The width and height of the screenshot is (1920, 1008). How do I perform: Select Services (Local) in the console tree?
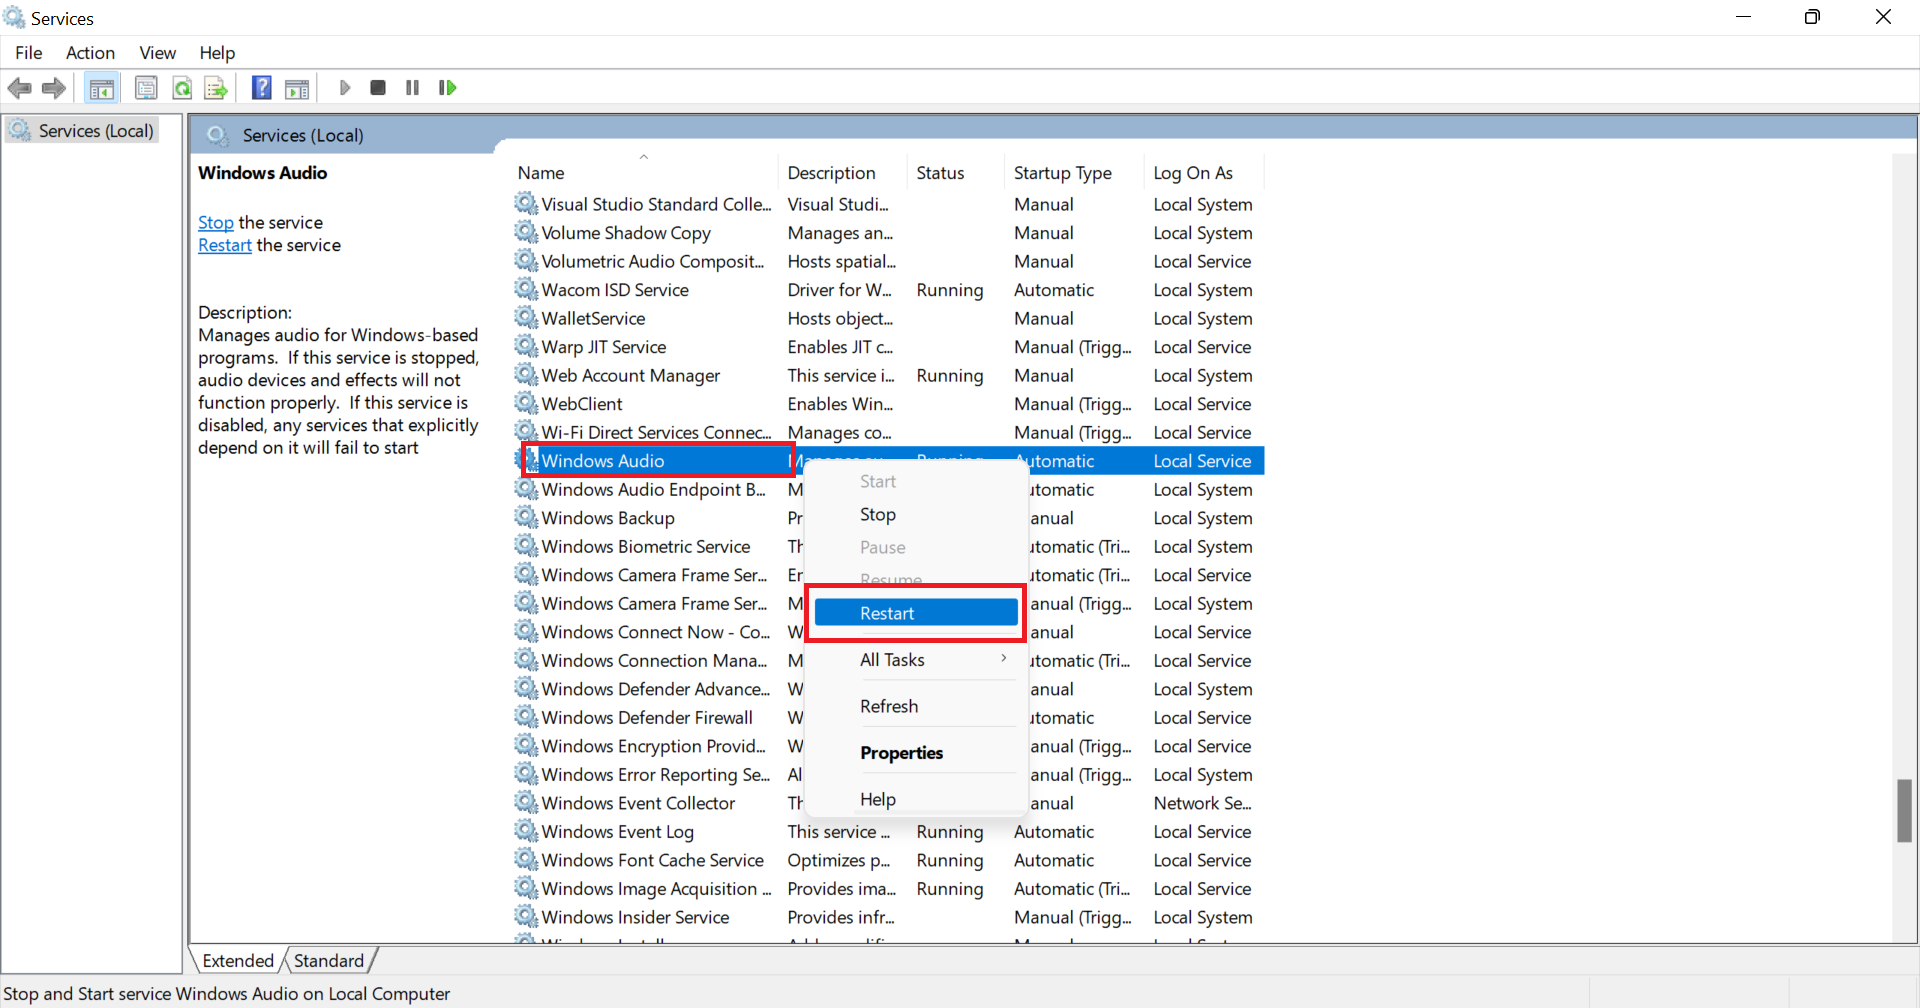[95, 131]
